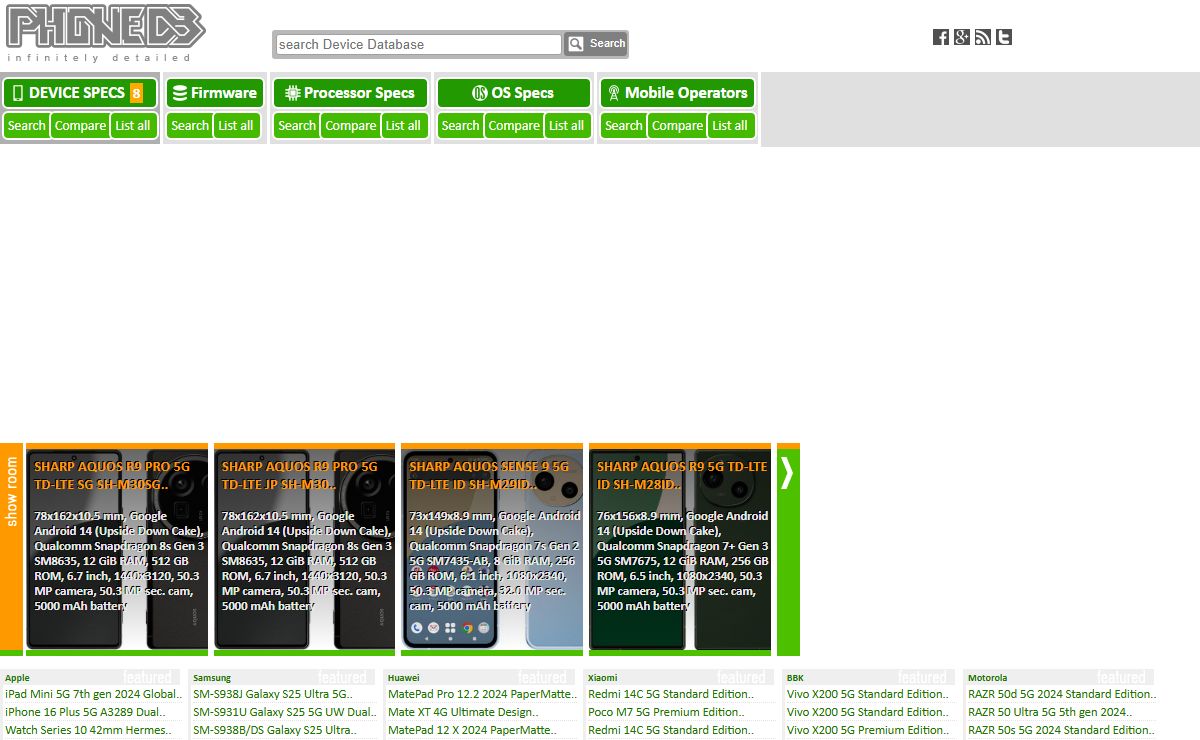This screenshot has width=1200, height=740.
Task: Open the Sharp Aquos Sense 9 SH-M29ID card
Action: (x=492, y=549)
